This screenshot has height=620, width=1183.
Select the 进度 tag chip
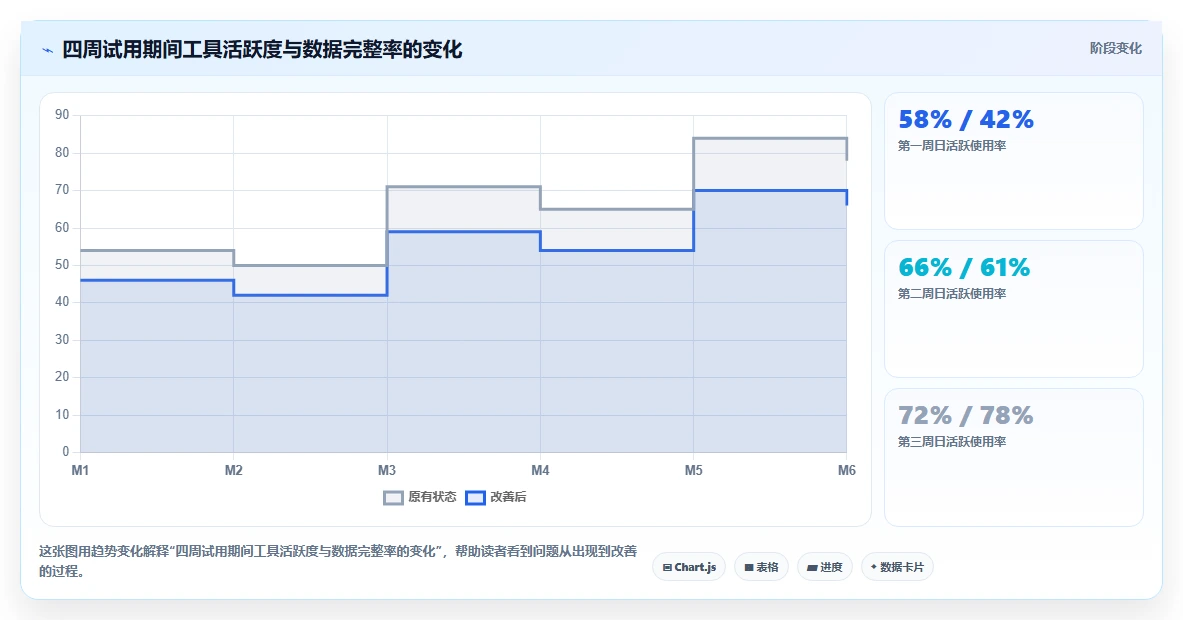point(825,567)
